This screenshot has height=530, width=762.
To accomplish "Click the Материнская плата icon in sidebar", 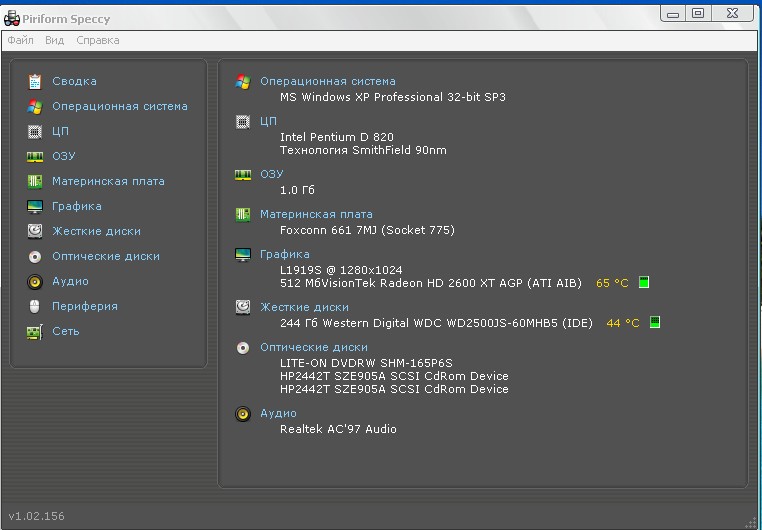I will point(35,181).
